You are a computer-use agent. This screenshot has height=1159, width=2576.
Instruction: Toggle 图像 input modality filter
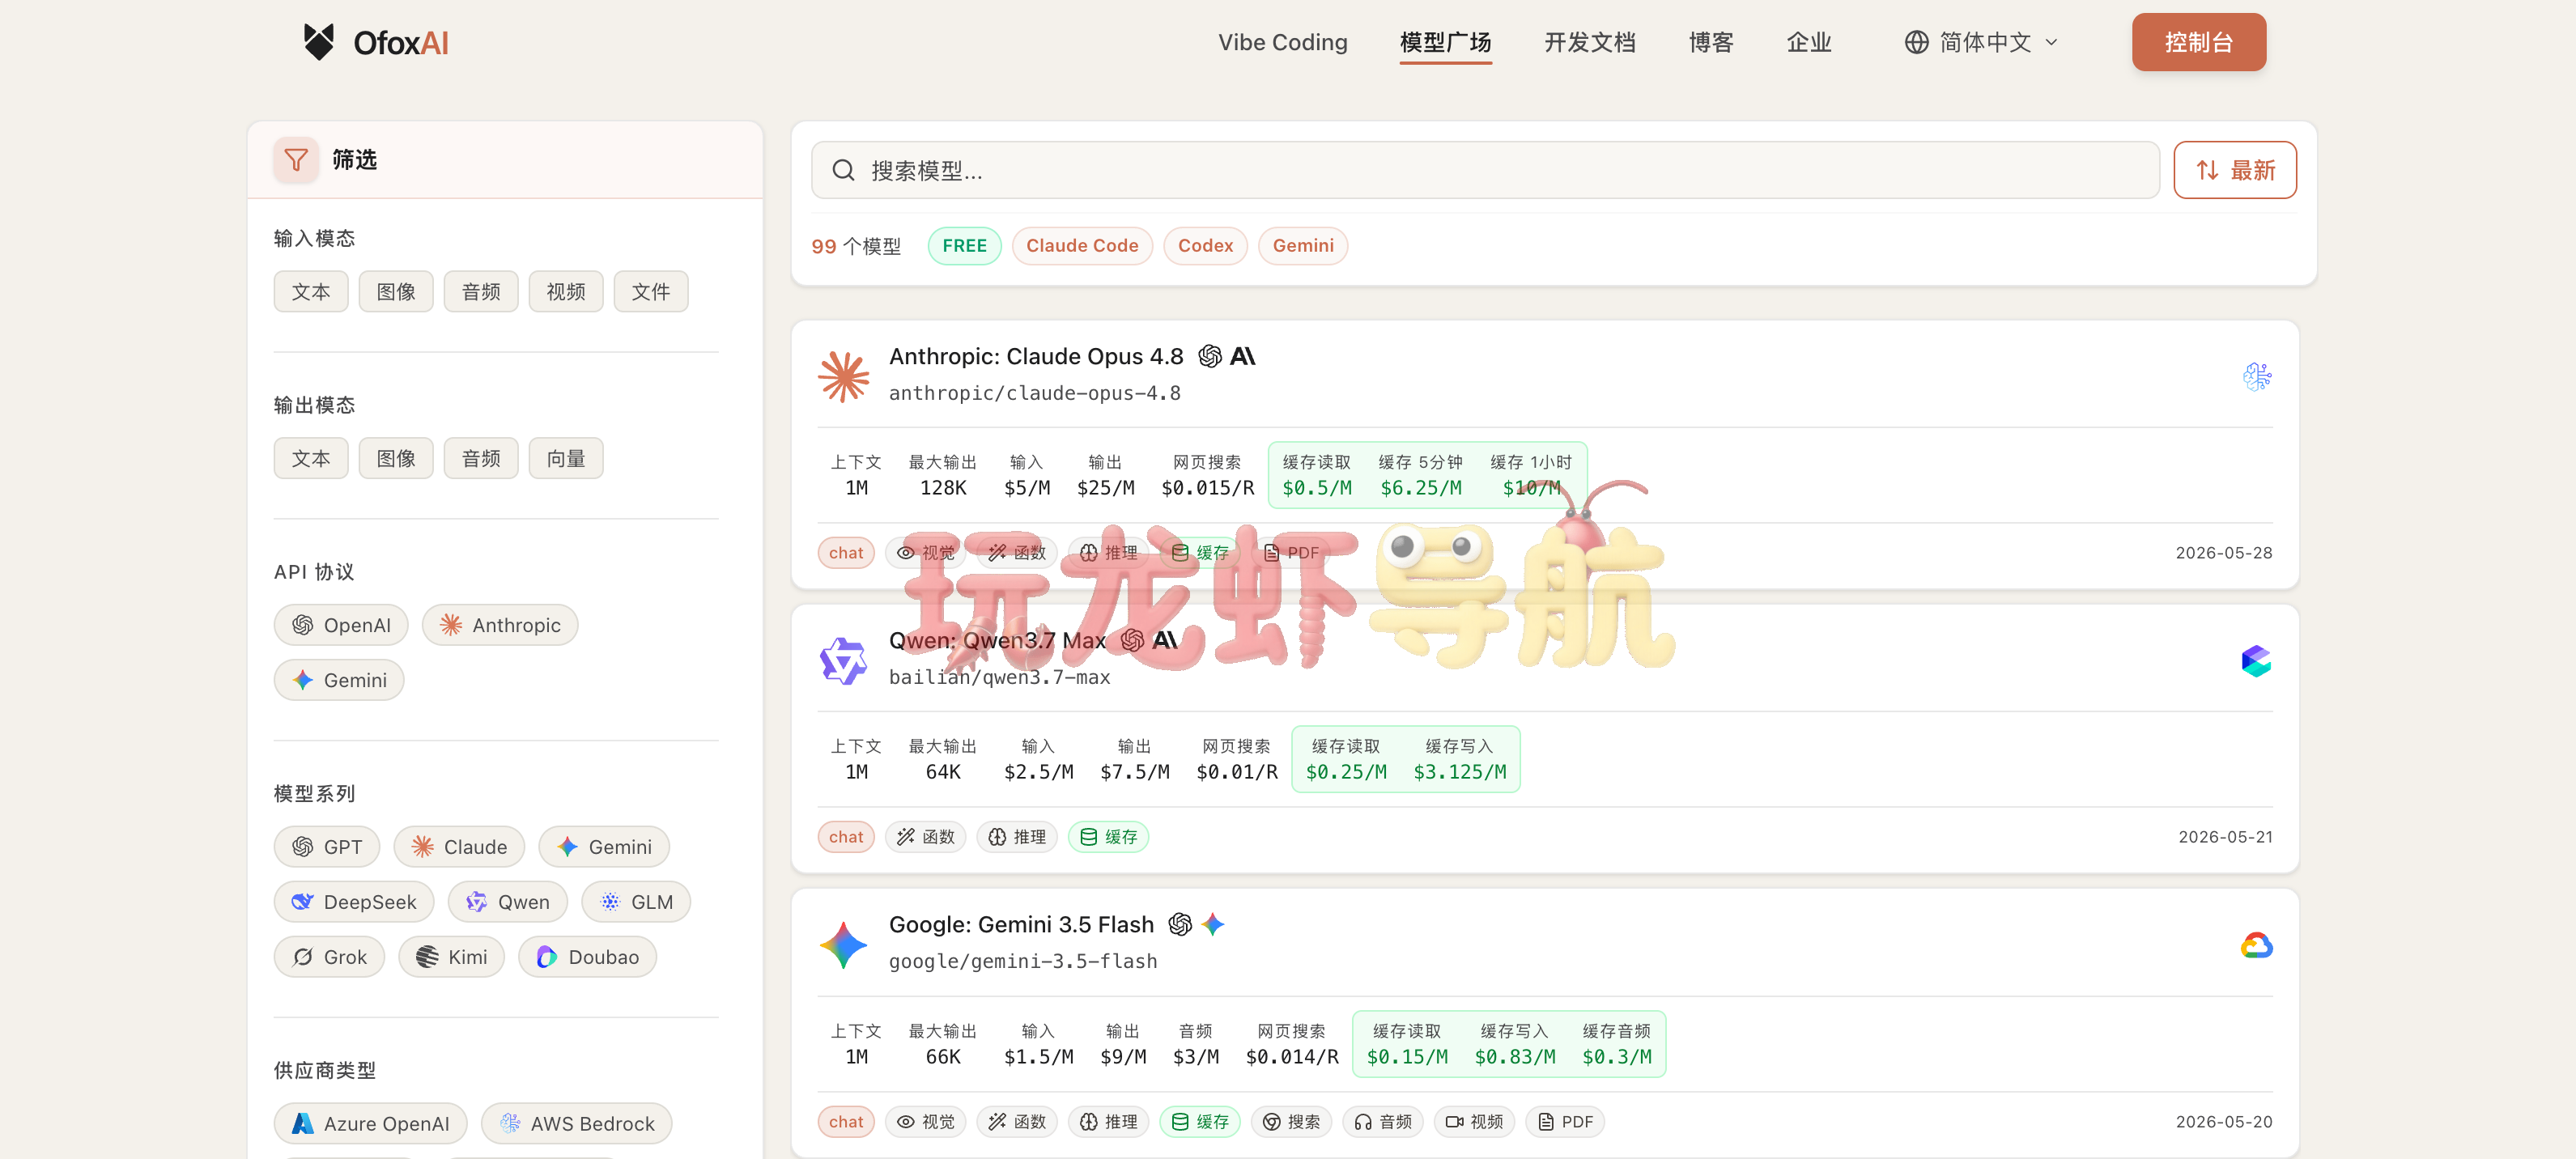[x=396, y=292]
